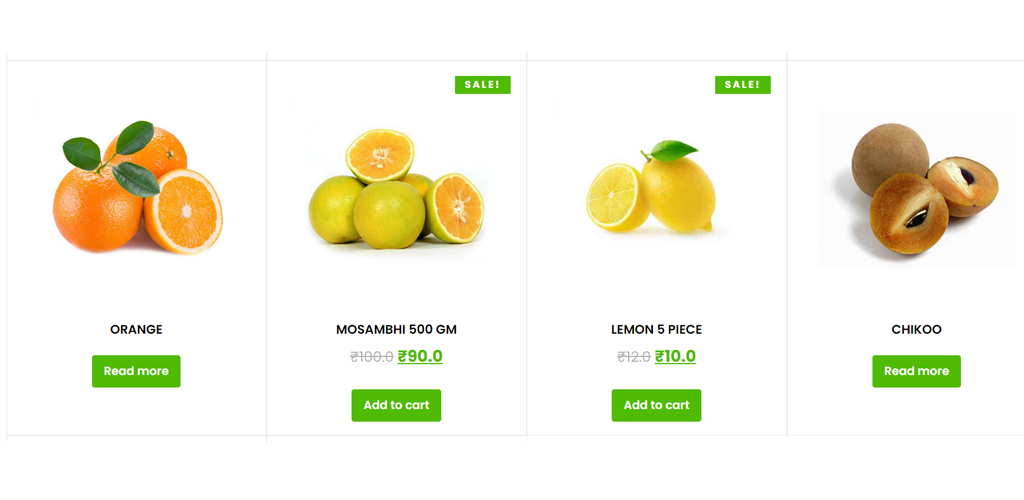
Task: Click the SALE! badge on Mosambhi
Action: pyautogui.click(x=483, y=85)
